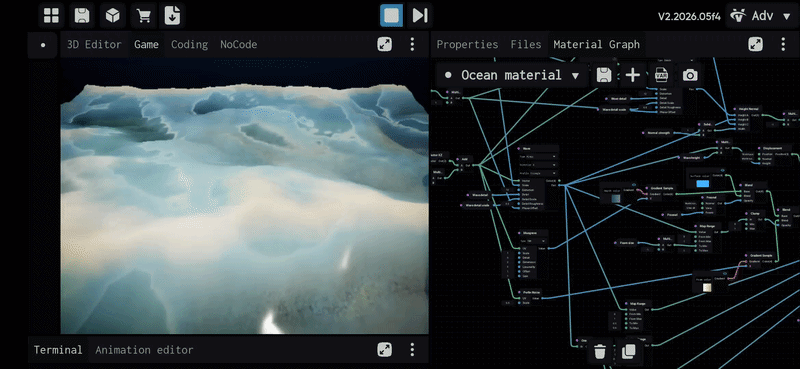Select the Normal strength parameter node
800x369 pixels.
[659, 133]
